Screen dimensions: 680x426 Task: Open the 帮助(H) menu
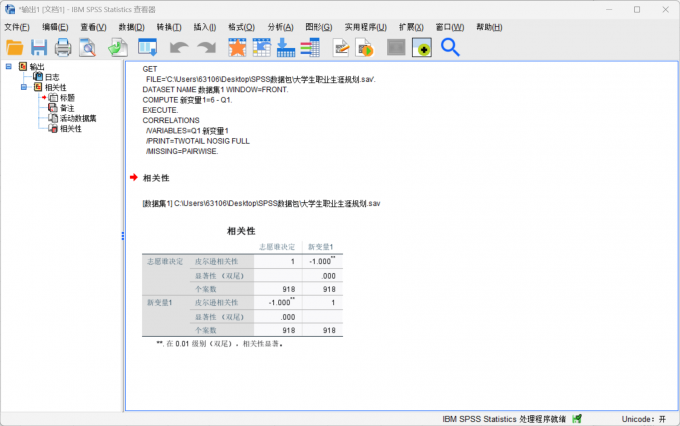click(489, 27)
